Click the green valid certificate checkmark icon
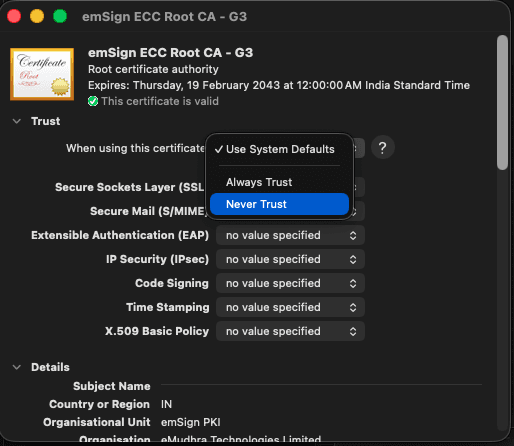 (x=93, y=101)
